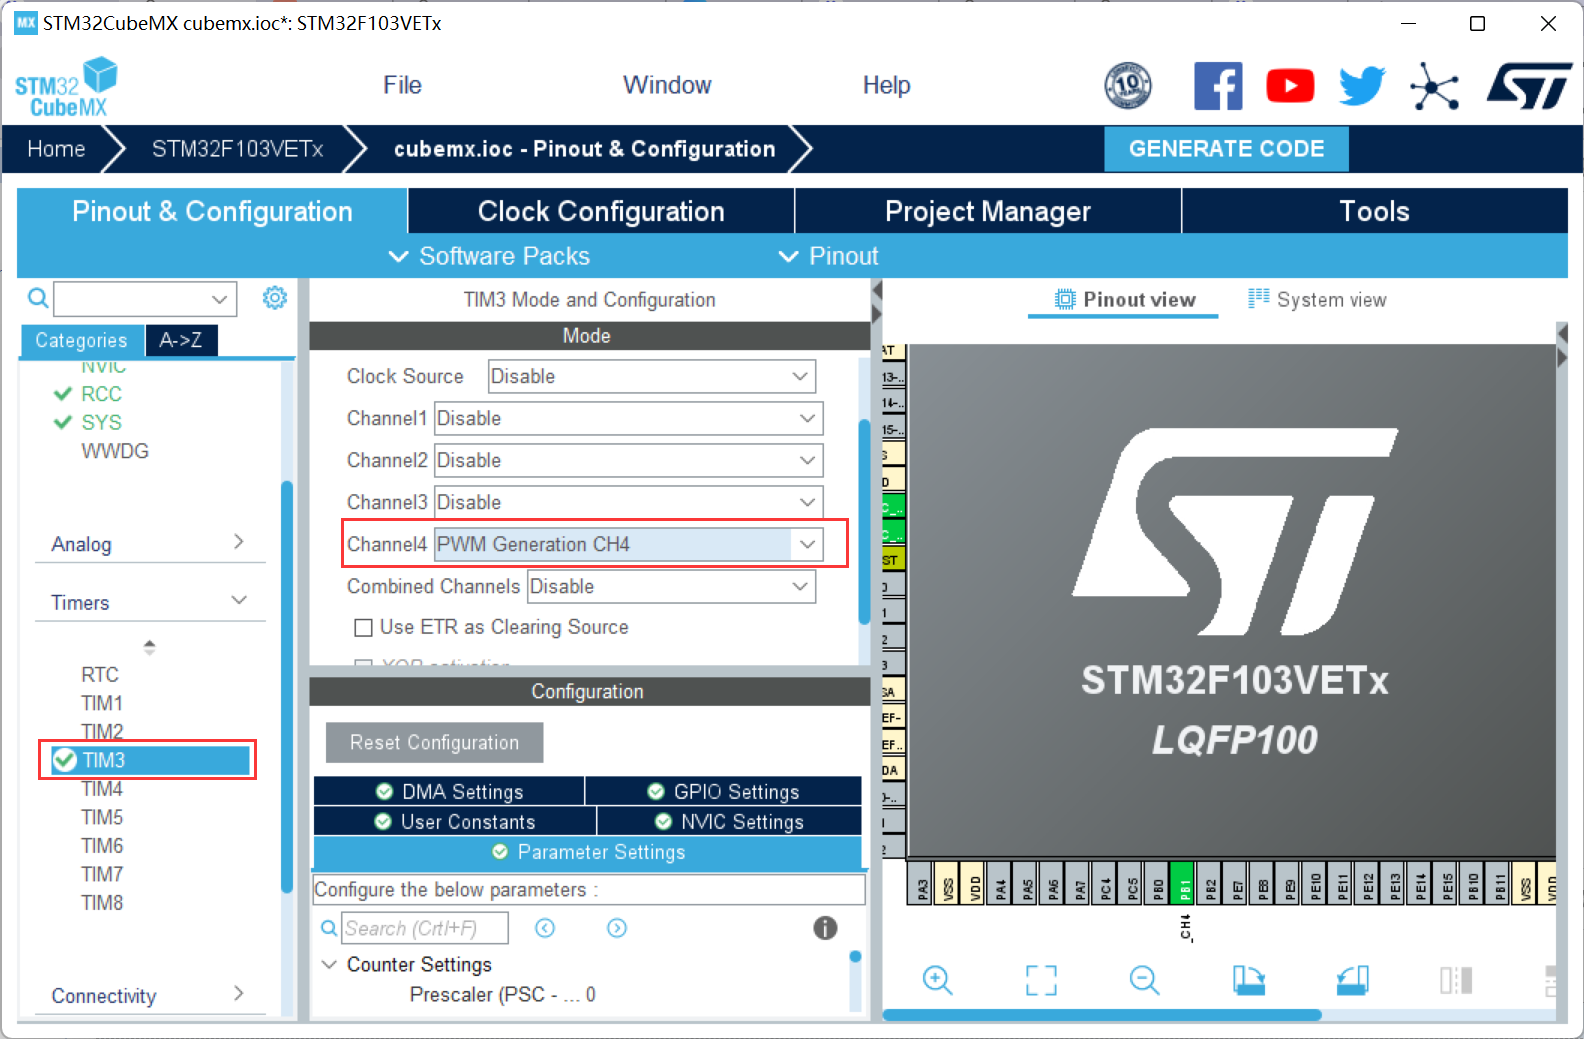This screenshot has height=1039, width=1584.
Task: Click the category search combo box
Action: pyautogui.click(x=145, y=298)
